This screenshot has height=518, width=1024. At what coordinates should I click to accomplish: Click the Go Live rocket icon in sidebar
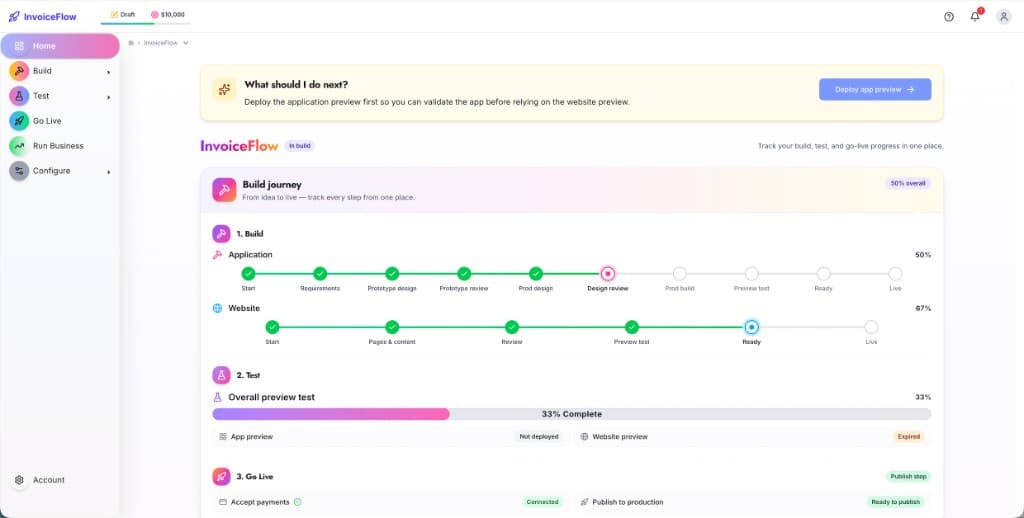19,121
